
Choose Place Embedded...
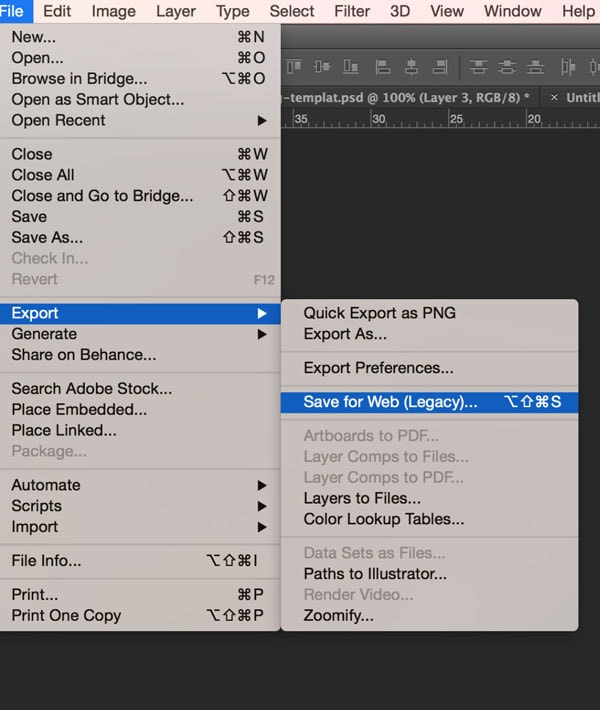point(140,409)
